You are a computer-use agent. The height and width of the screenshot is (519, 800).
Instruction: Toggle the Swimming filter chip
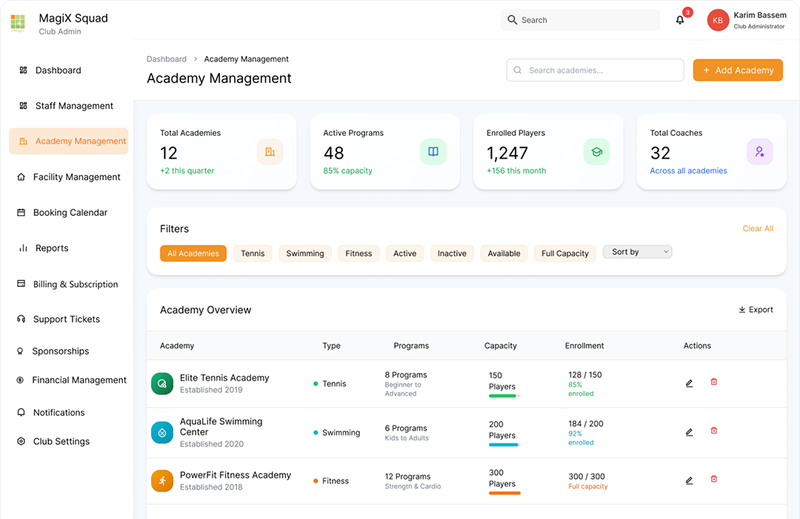tap(305, 254)
